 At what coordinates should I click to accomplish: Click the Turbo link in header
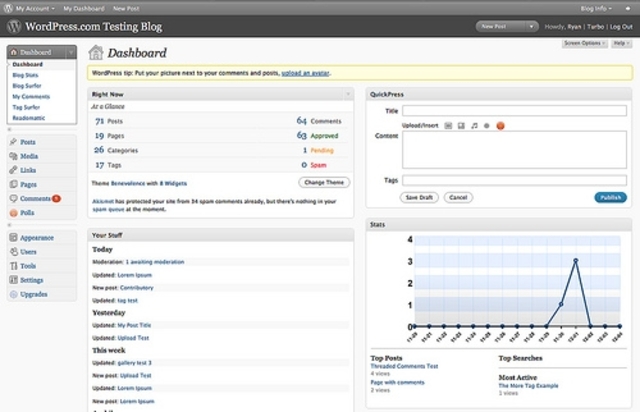(x=595, y=27)
